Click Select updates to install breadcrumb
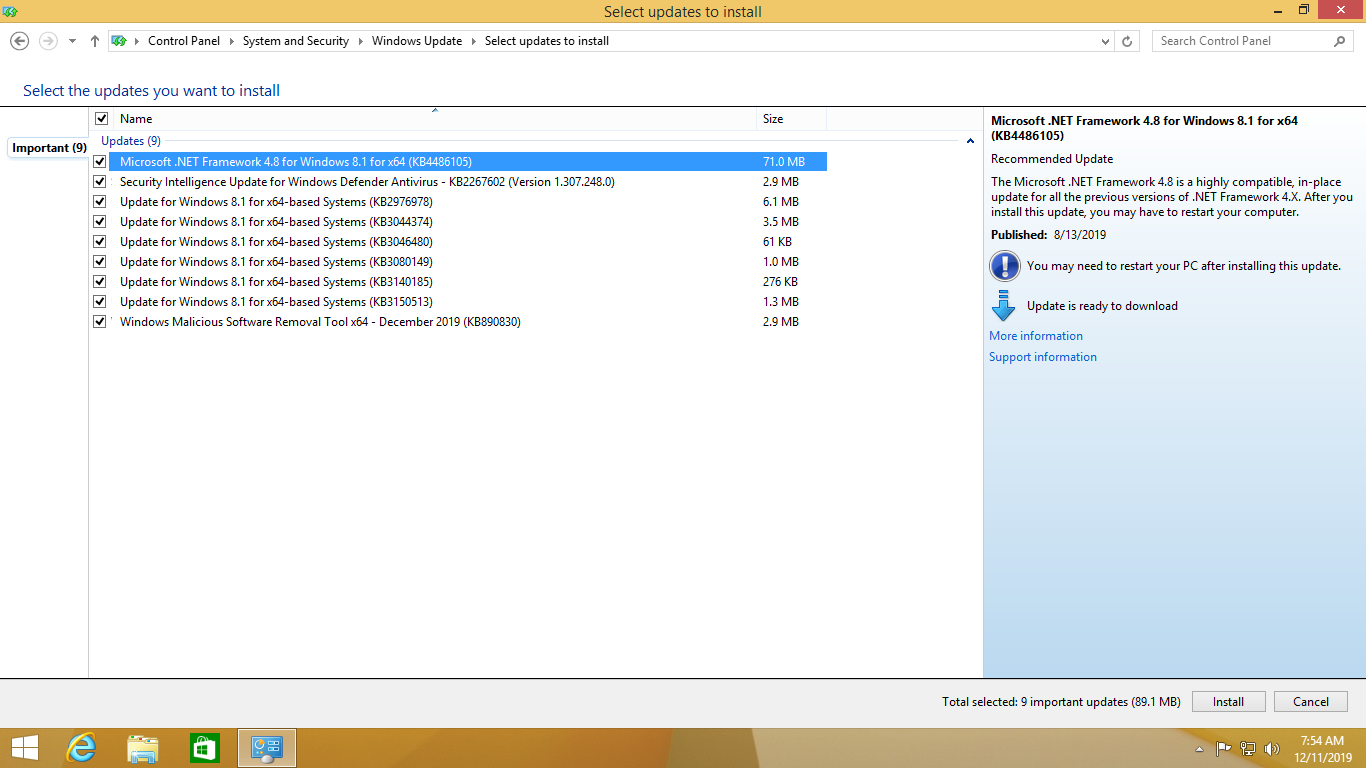The height and width of the screenshot is (768, 1366). coord(547,41)
